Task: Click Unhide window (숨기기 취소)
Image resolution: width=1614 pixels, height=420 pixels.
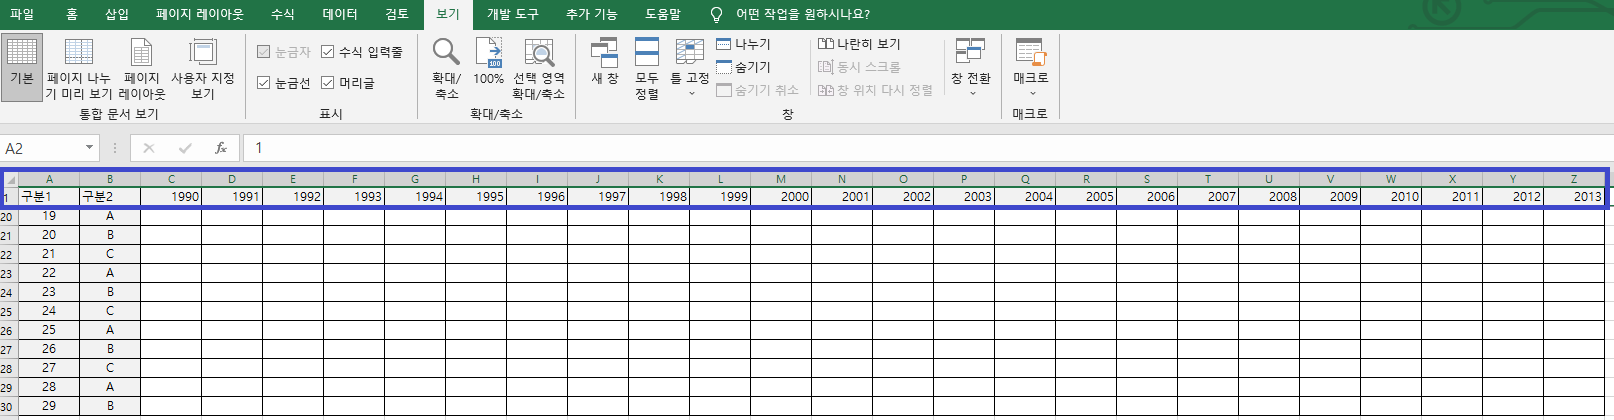Action: [757, 90]
